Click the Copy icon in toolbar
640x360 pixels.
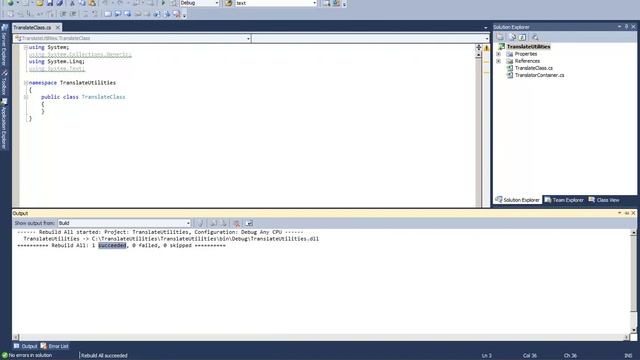click(82, 3)
